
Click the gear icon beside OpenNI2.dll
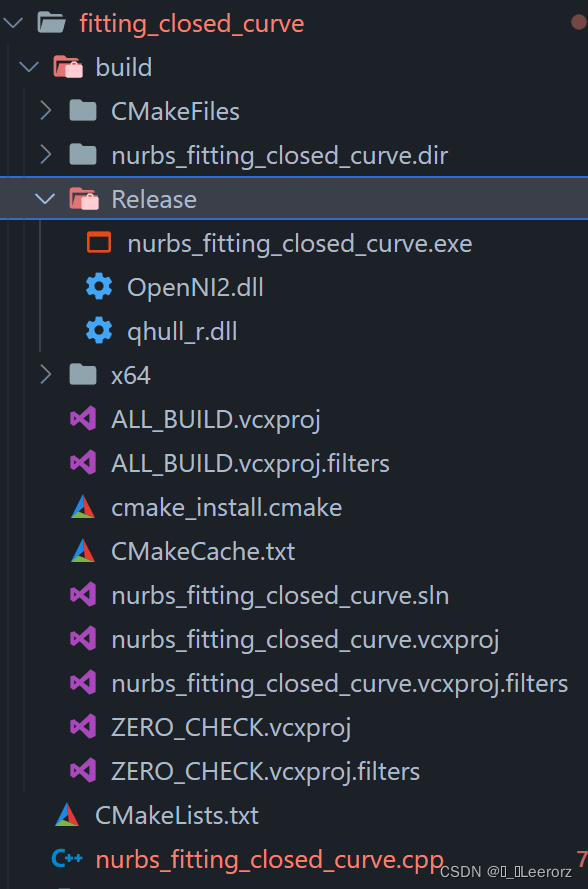tap(98, 286)
